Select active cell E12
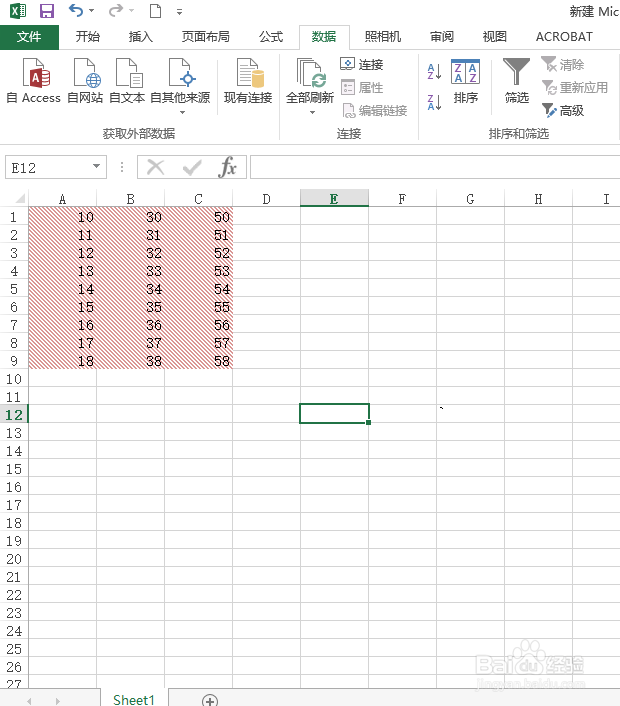Image resolution: width=620 pixels, height=706 pixels. [334, 413]
